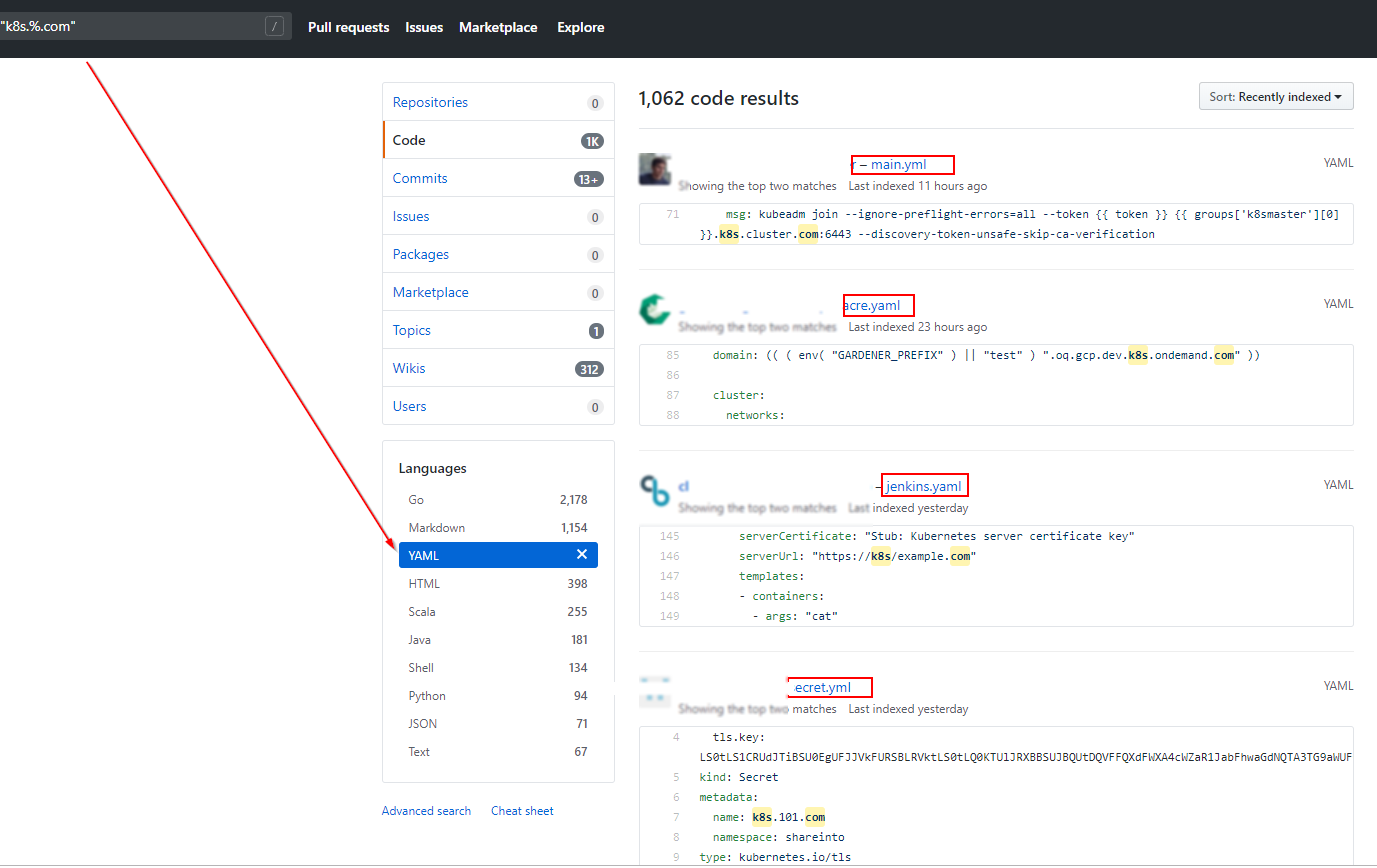
Task: Filter results by Text language
Action: (x=498, y=751)
